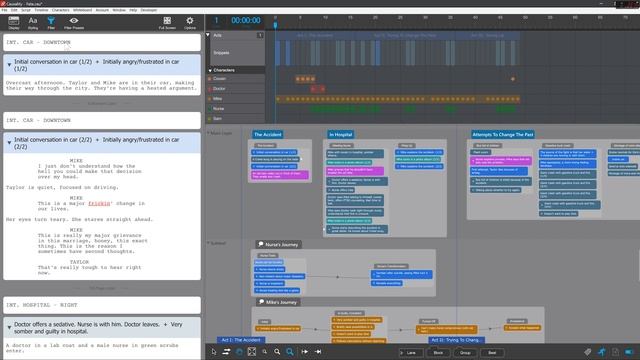This screenshot has height=360, width=640.
Task: Click the Sam character color swatch
Action: click(x=210, y=119)
